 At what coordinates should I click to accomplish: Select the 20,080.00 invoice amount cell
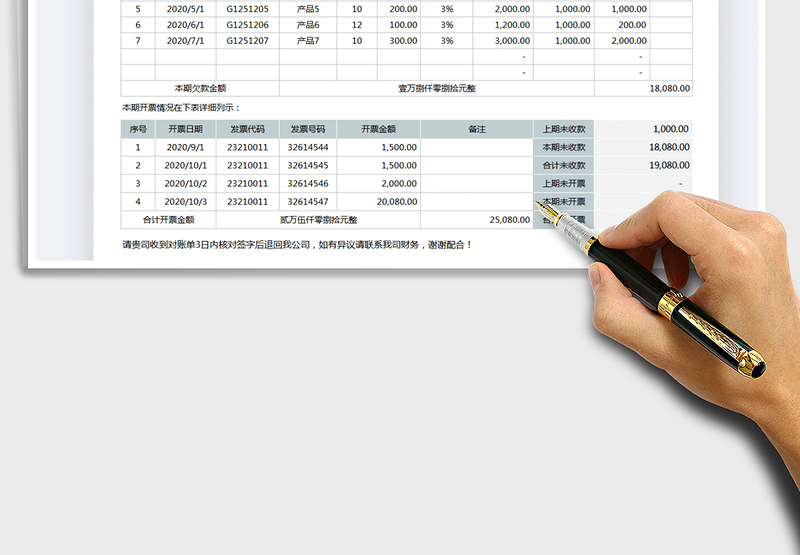(378, 201)
